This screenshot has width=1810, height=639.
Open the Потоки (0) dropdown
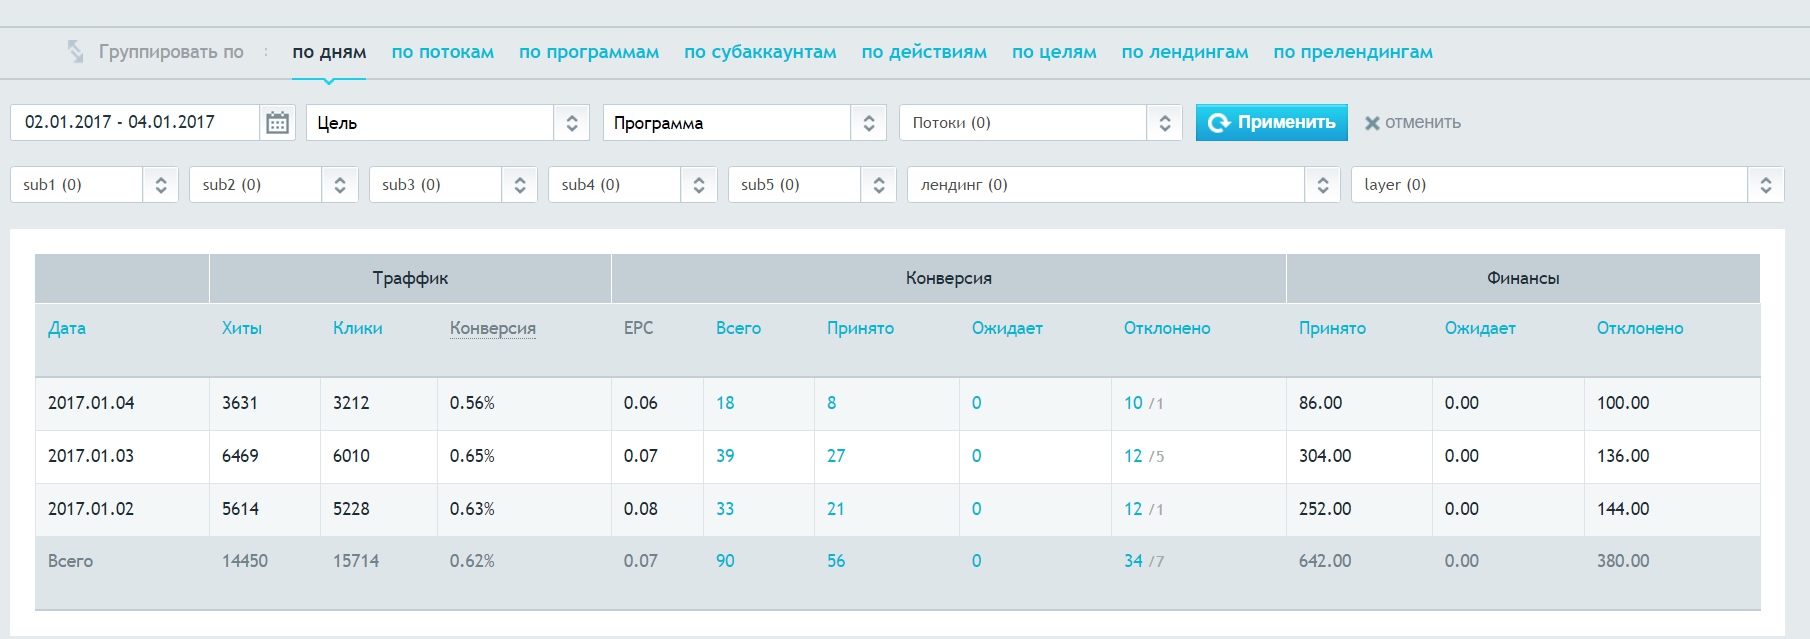pos(1041,123)
